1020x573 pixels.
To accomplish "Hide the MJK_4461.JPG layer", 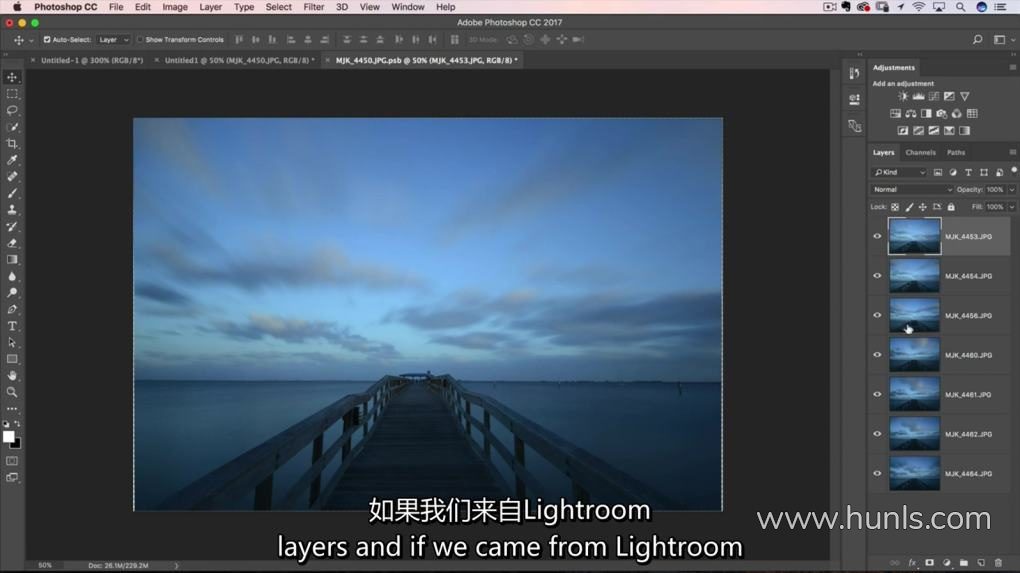I will point(877,394).
